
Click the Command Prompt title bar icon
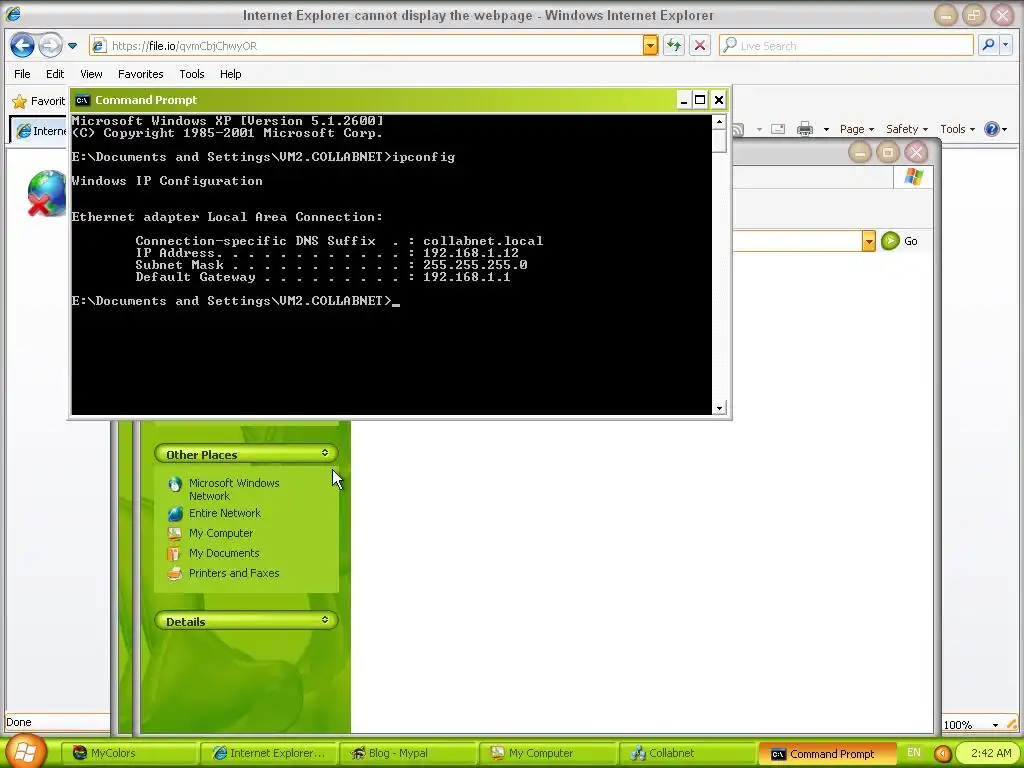pos(82,100)
